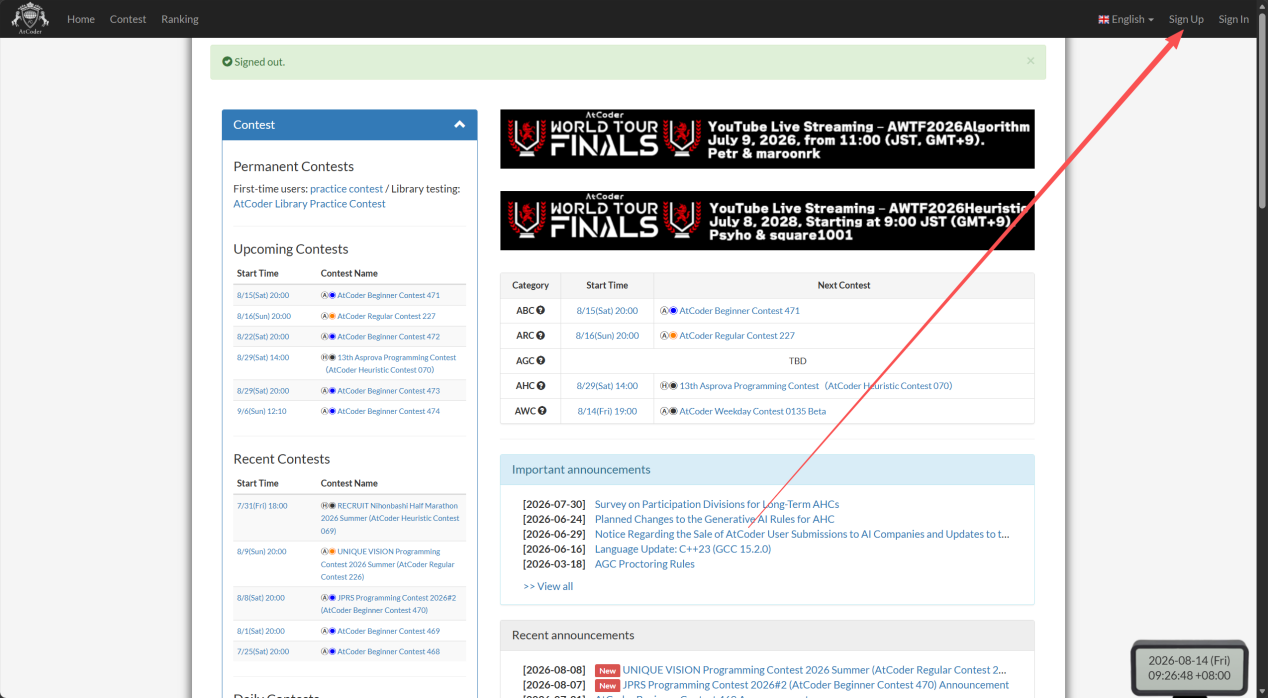
Task: Open UNIQUE VISION Programming Contest in Recent Contests
Action: 388,564
